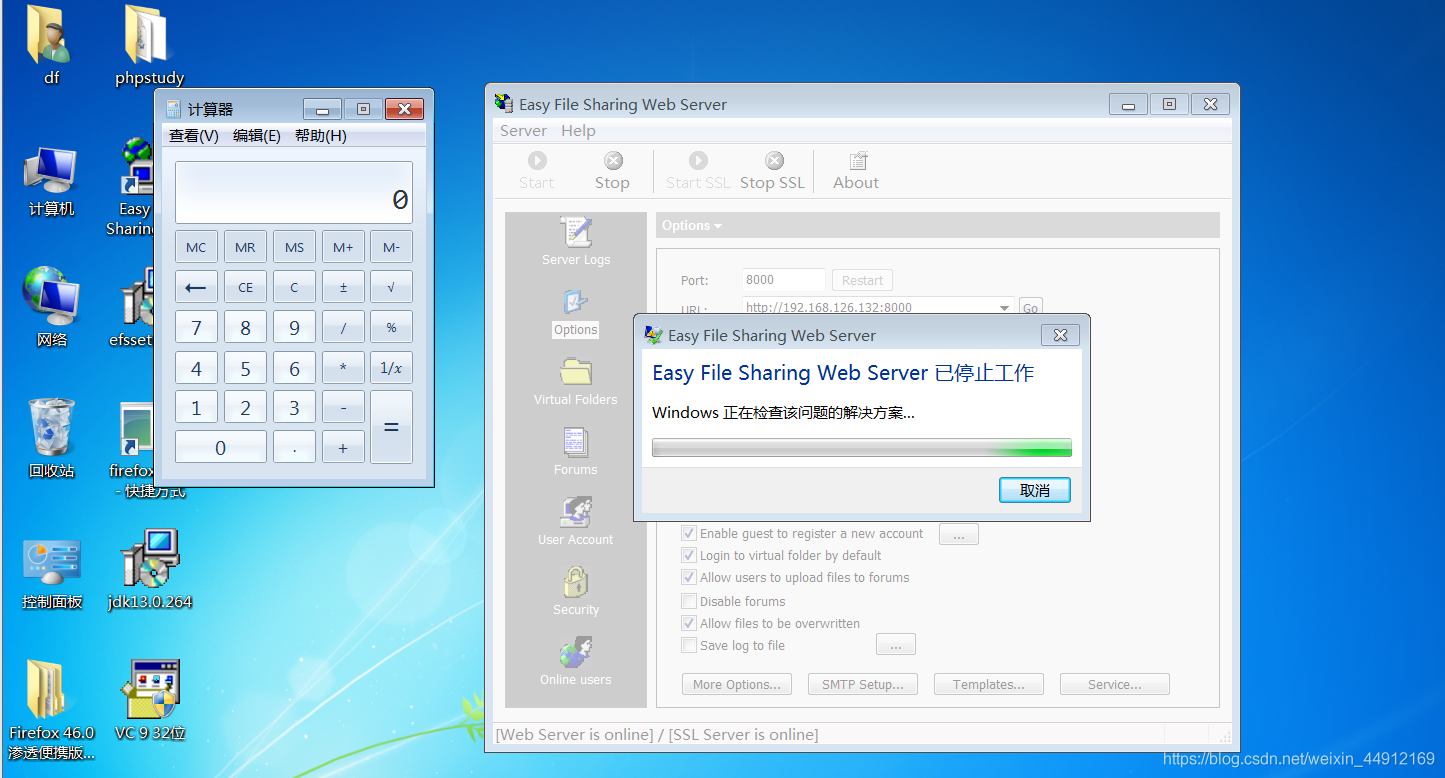
Task: Expand the Options header dropdown
Action: coord(692,225)
